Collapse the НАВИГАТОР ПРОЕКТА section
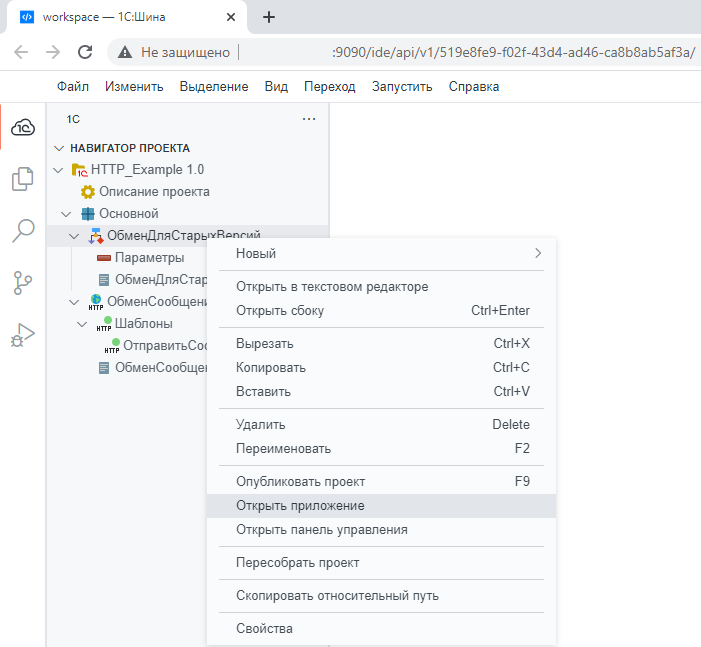 coord(58,148)
